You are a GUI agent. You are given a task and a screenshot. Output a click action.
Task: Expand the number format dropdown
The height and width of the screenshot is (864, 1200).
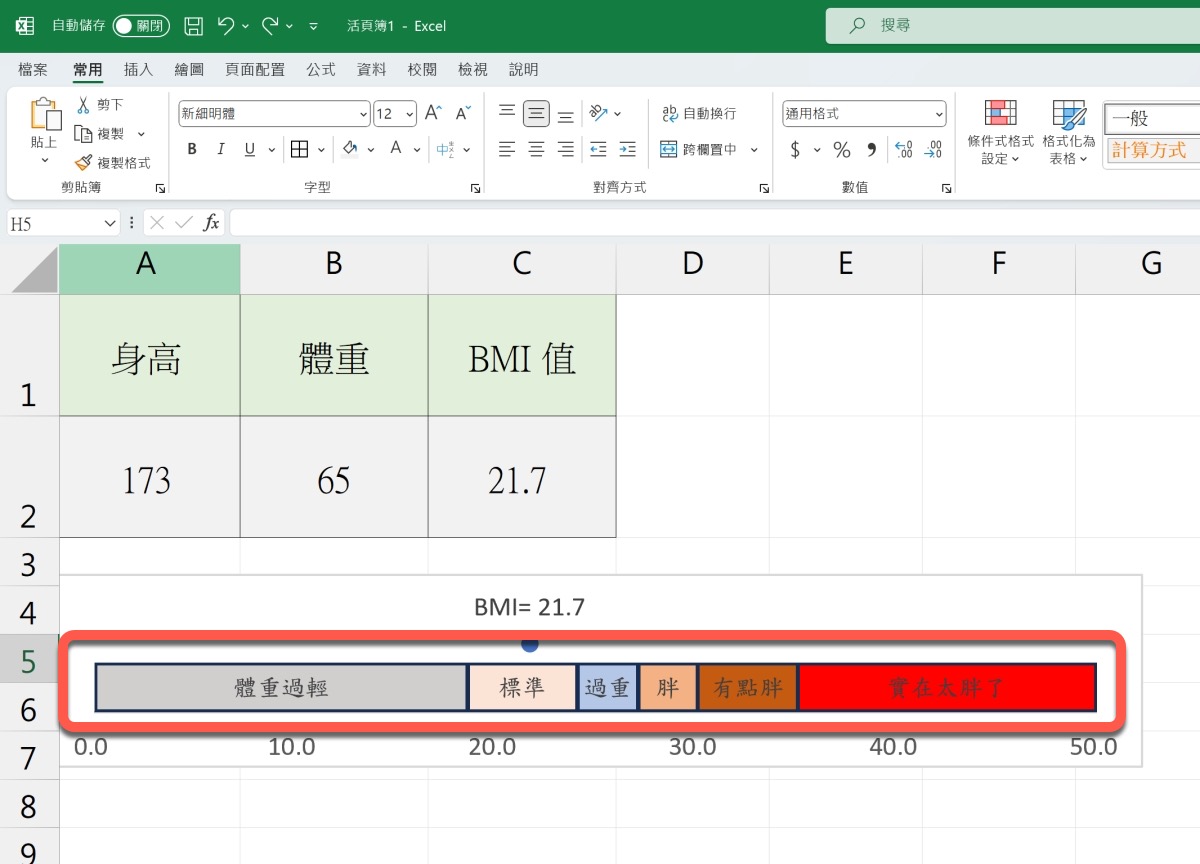click(x=938, y=114)
